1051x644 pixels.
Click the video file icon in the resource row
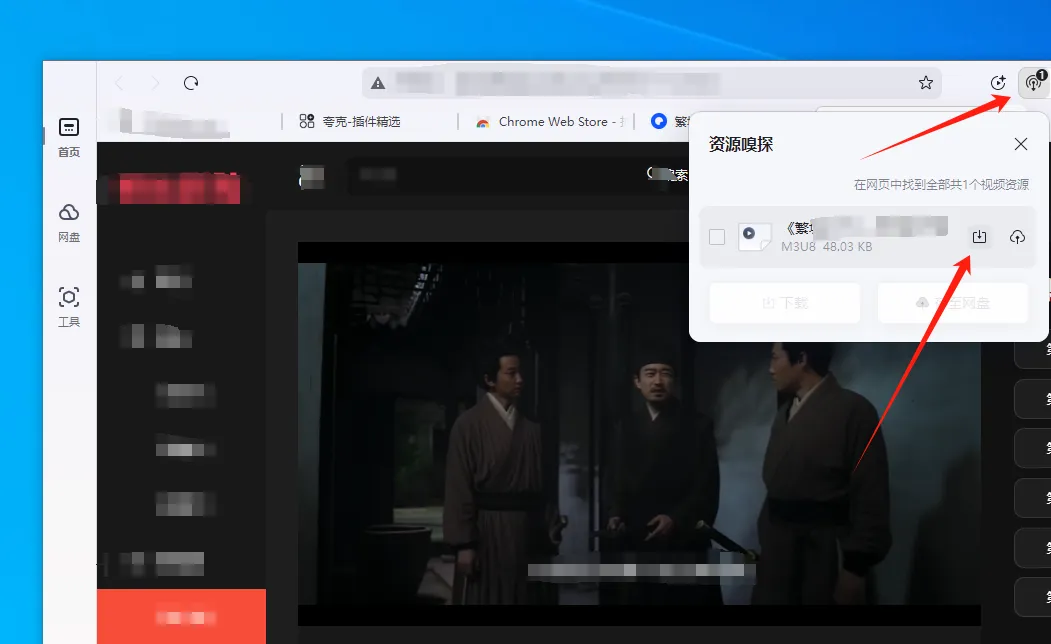tap(753, 237)
